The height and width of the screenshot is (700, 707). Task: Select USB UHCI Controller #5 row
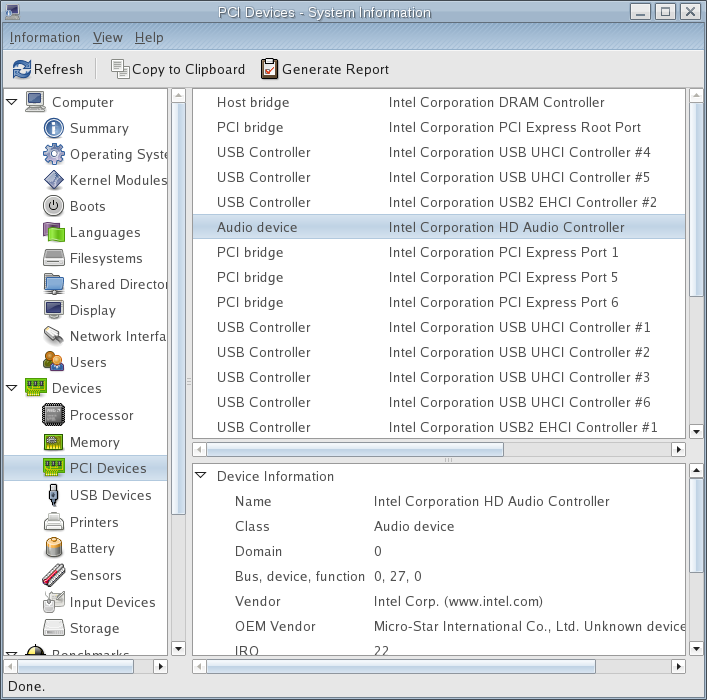click(x=439, y=177)
